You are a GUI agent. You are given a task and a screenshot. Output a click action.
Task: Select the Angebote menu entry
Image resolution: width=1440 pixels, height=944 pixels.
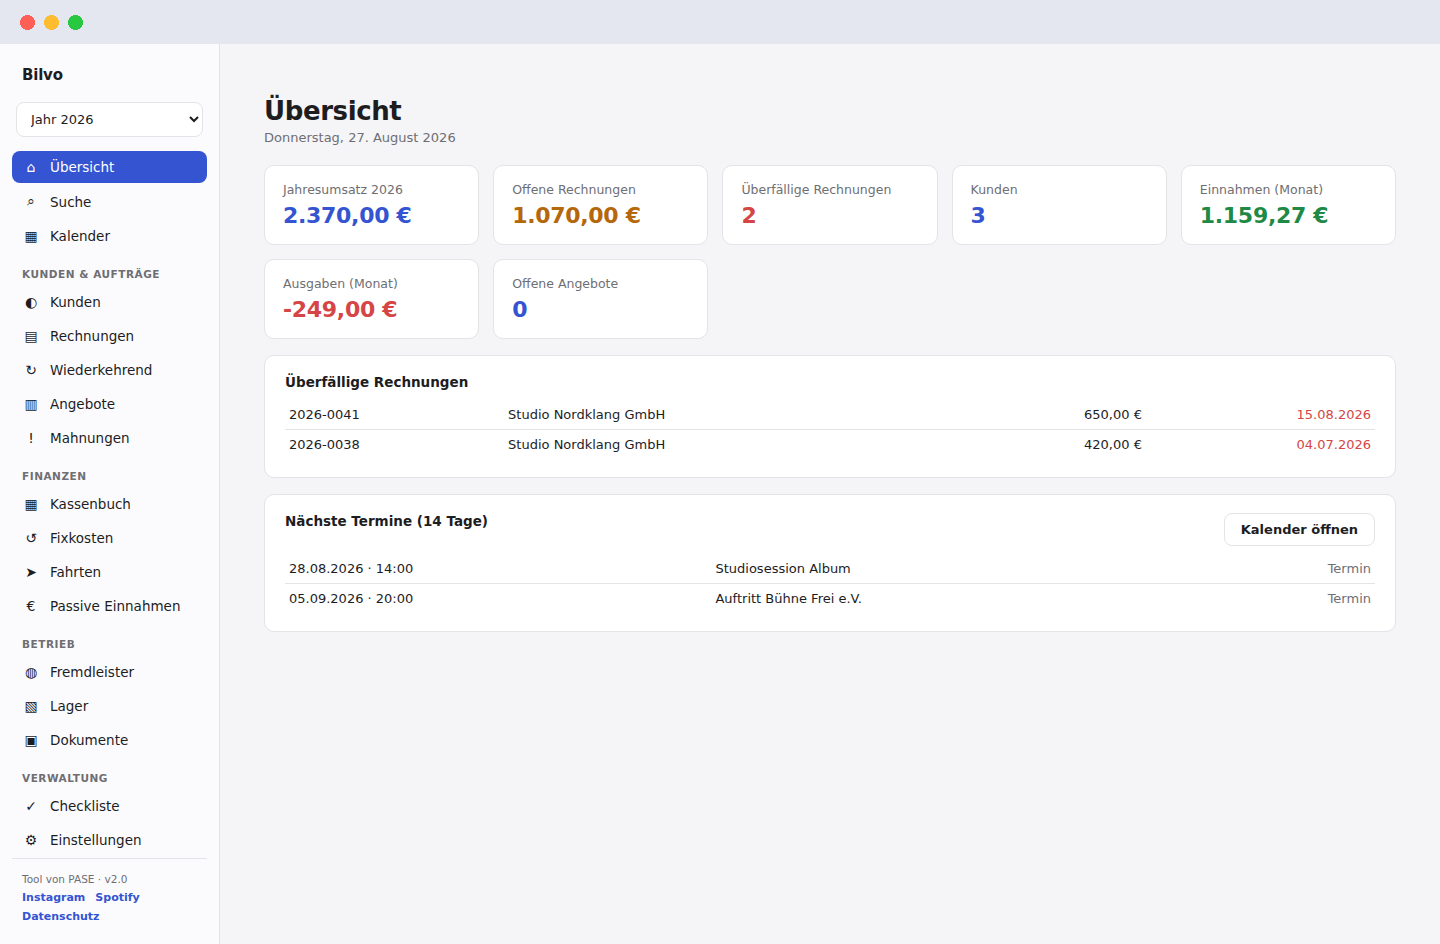click(109, 404)
